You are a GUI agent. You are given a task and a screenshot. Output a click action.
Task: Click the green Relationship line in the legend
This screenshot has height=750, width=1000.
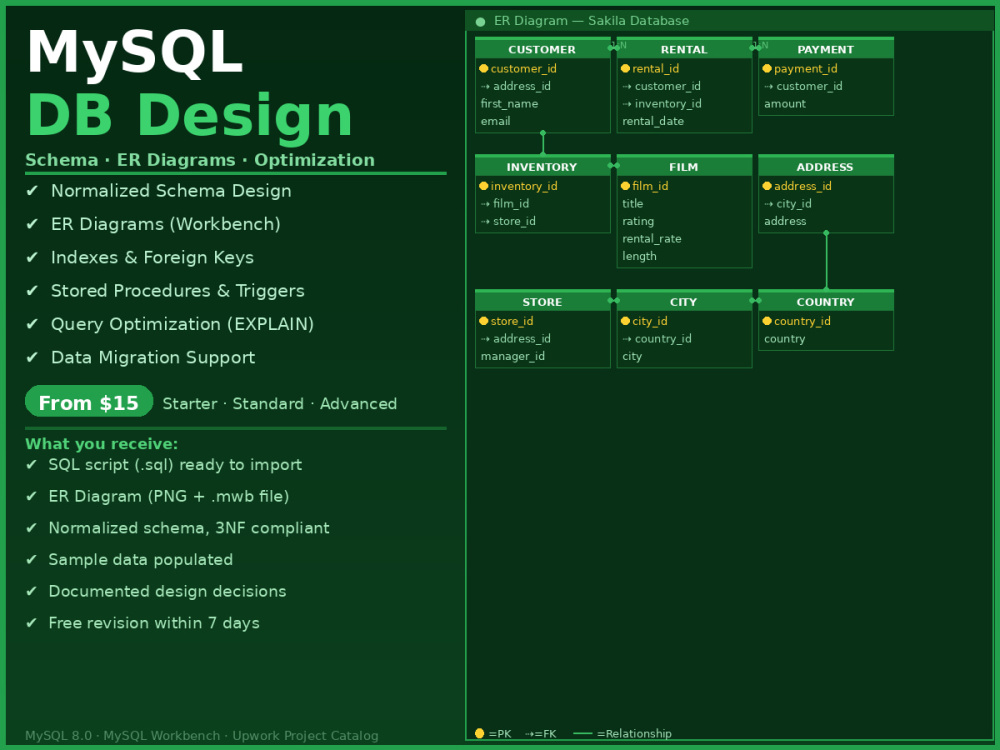(583, 733)
